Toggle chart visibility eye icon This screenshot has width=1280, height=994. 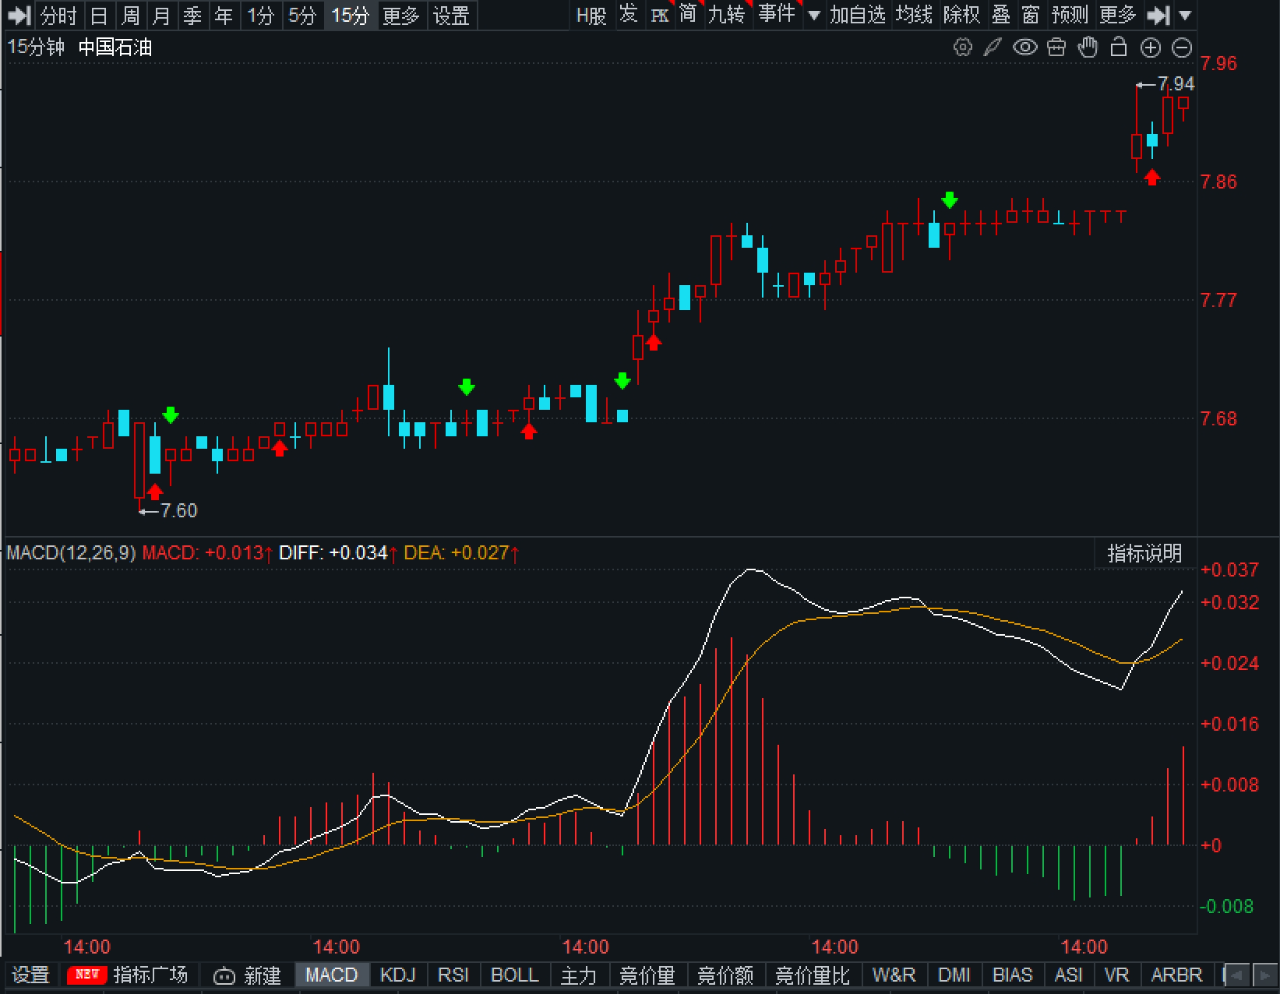(1025, 47)
